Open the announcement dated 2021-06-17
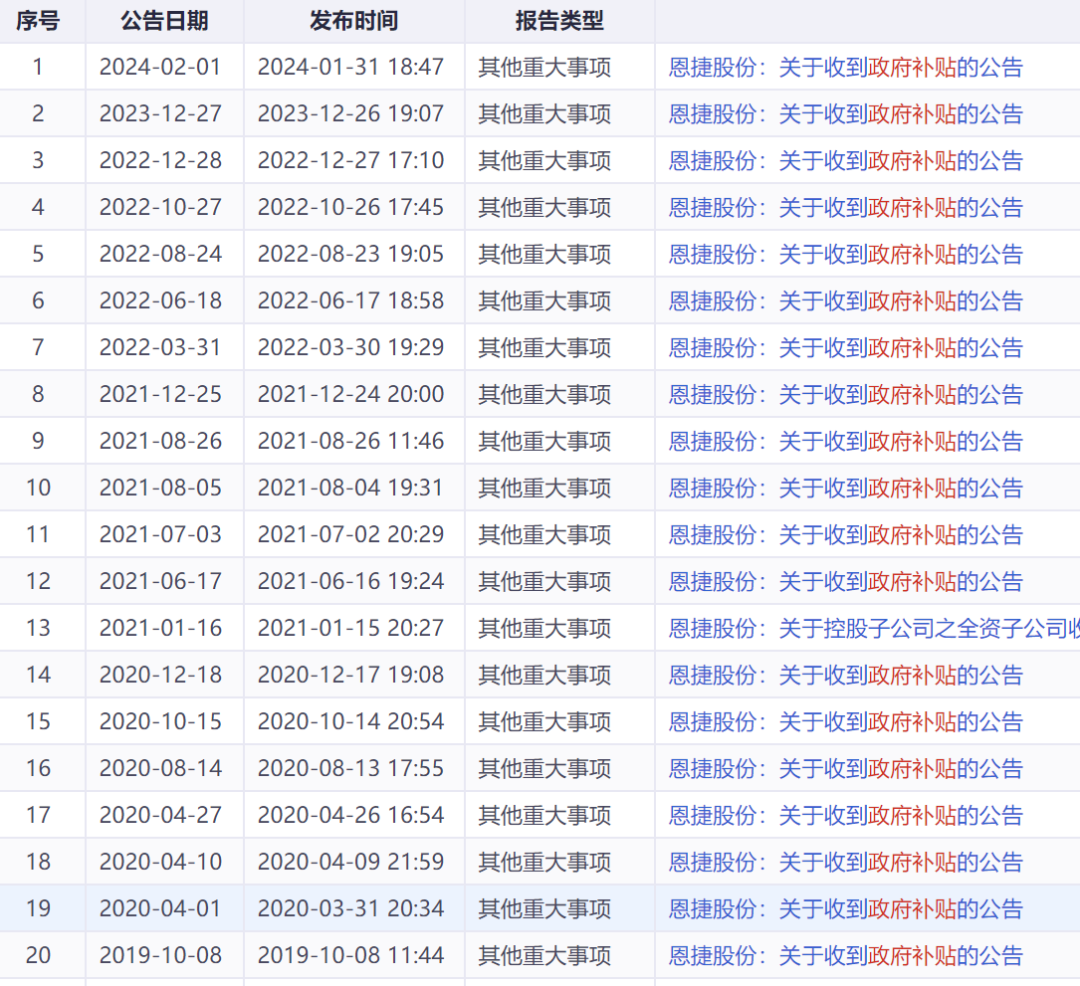The image size is (1080, 986). 846,582
